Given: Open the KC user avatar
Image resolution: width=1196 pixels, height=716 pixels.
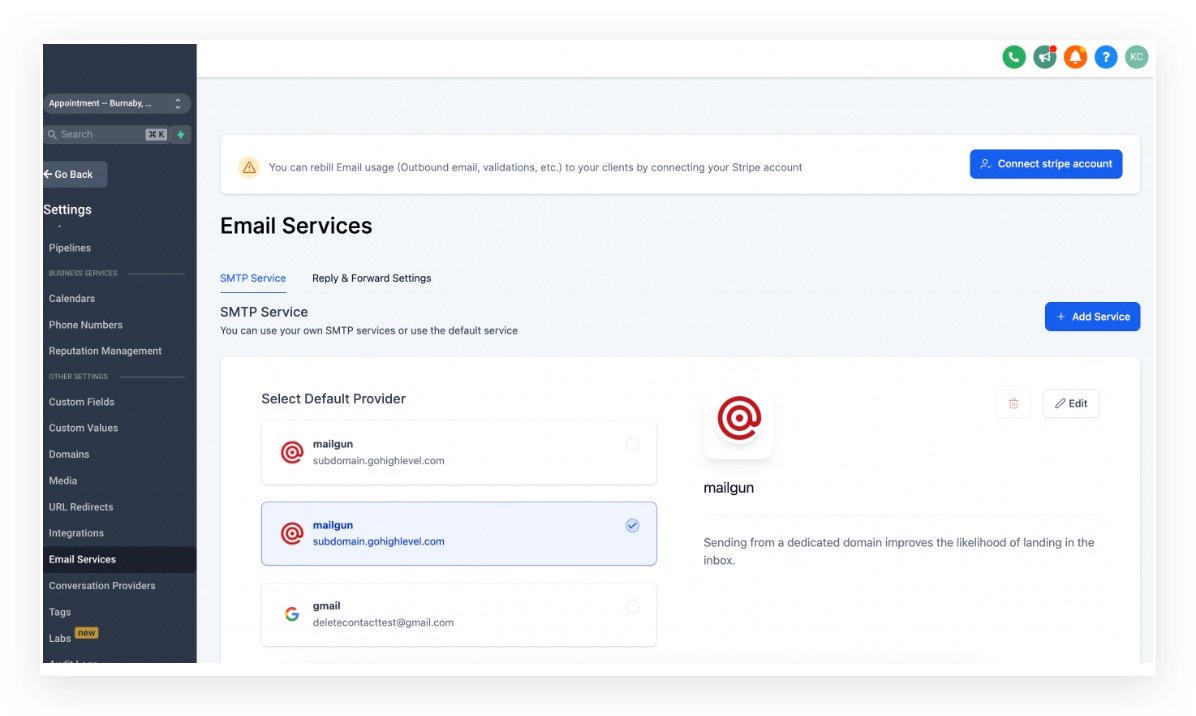Looking at the screenshot, I should coord(1136,57).
